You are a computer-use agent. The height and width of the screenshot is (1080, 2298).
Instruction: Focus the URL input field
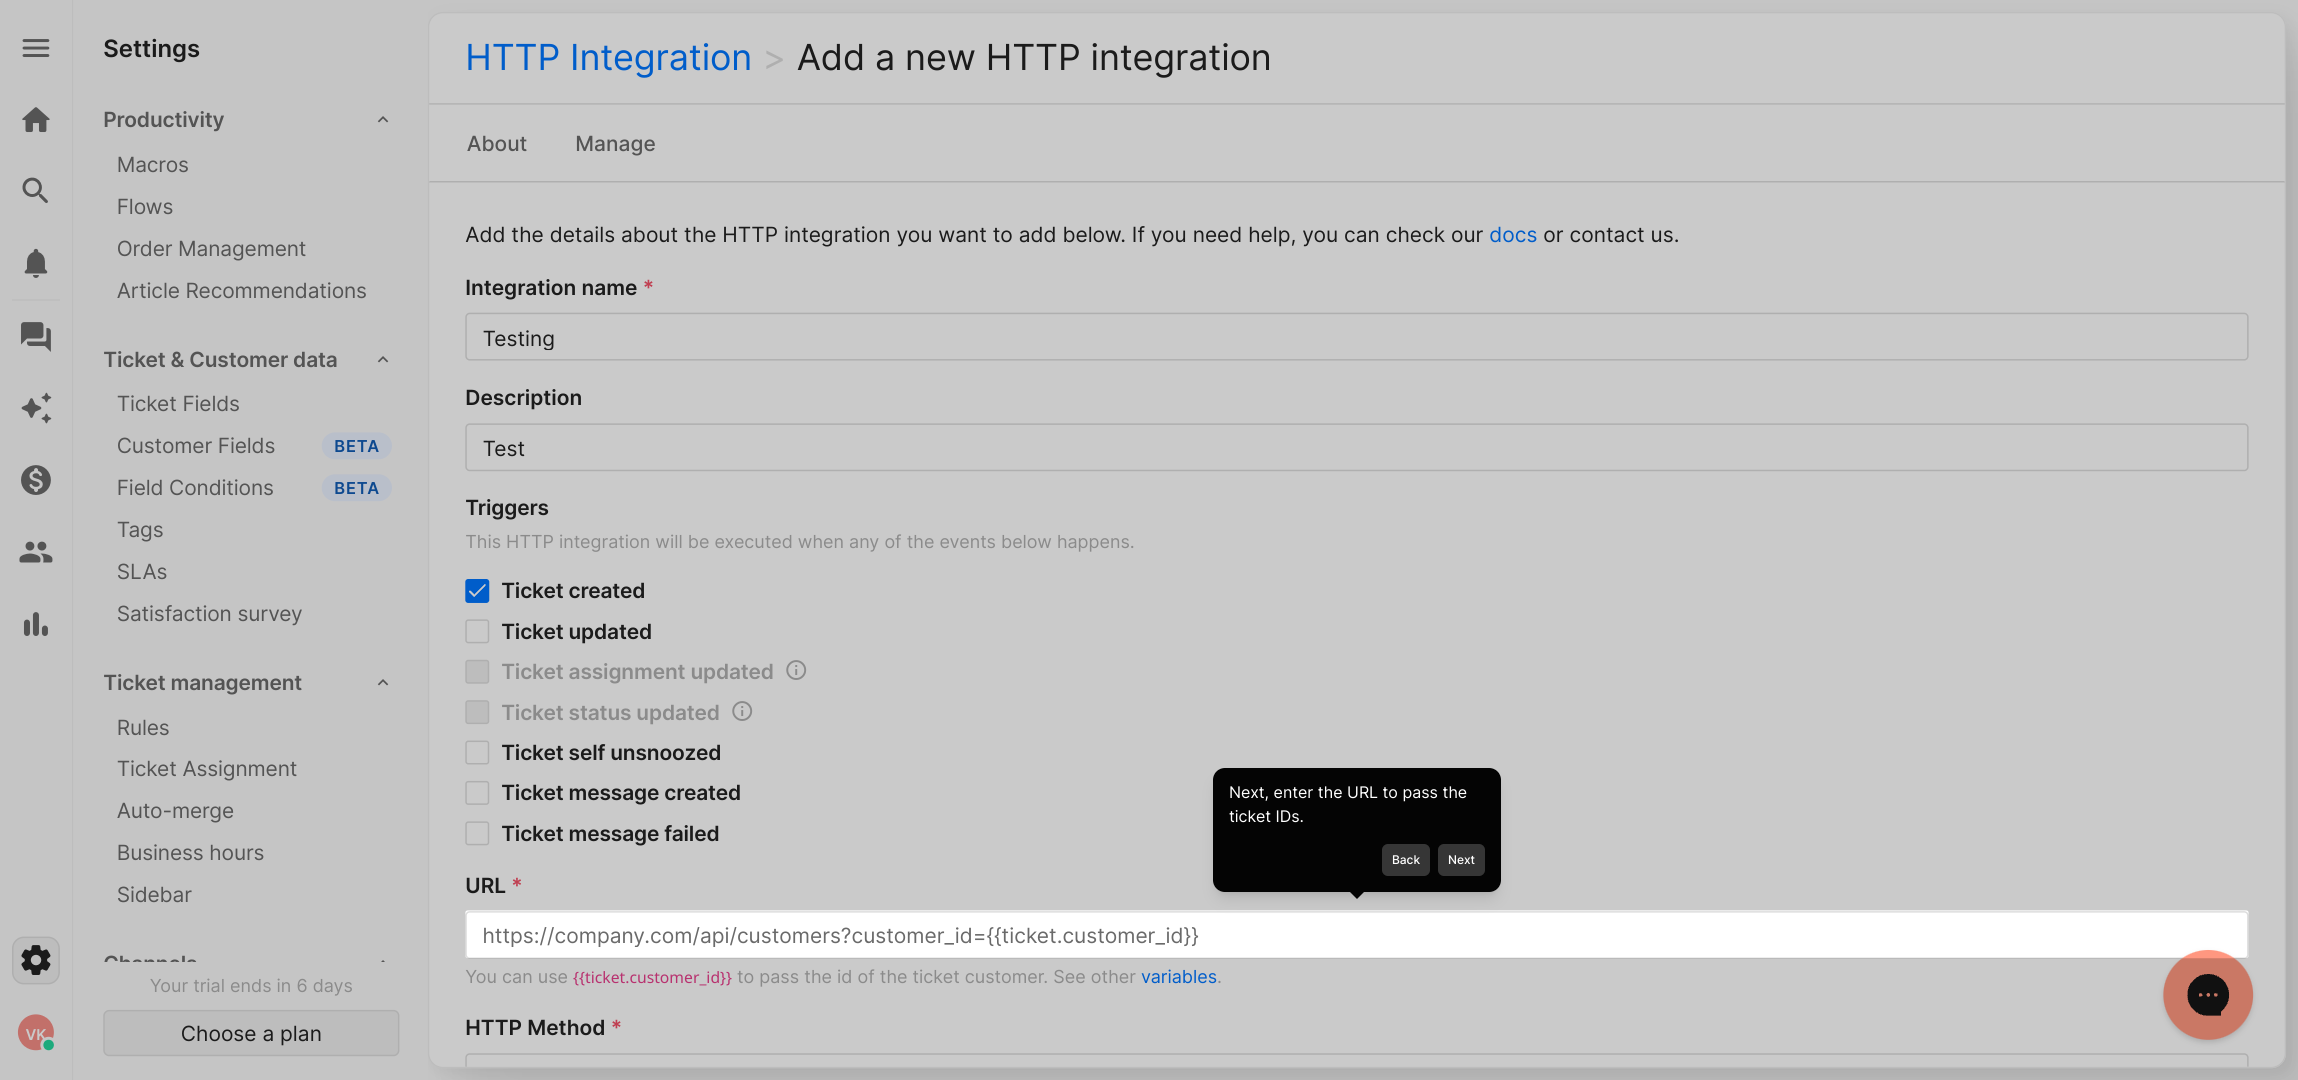(1356, 935)
